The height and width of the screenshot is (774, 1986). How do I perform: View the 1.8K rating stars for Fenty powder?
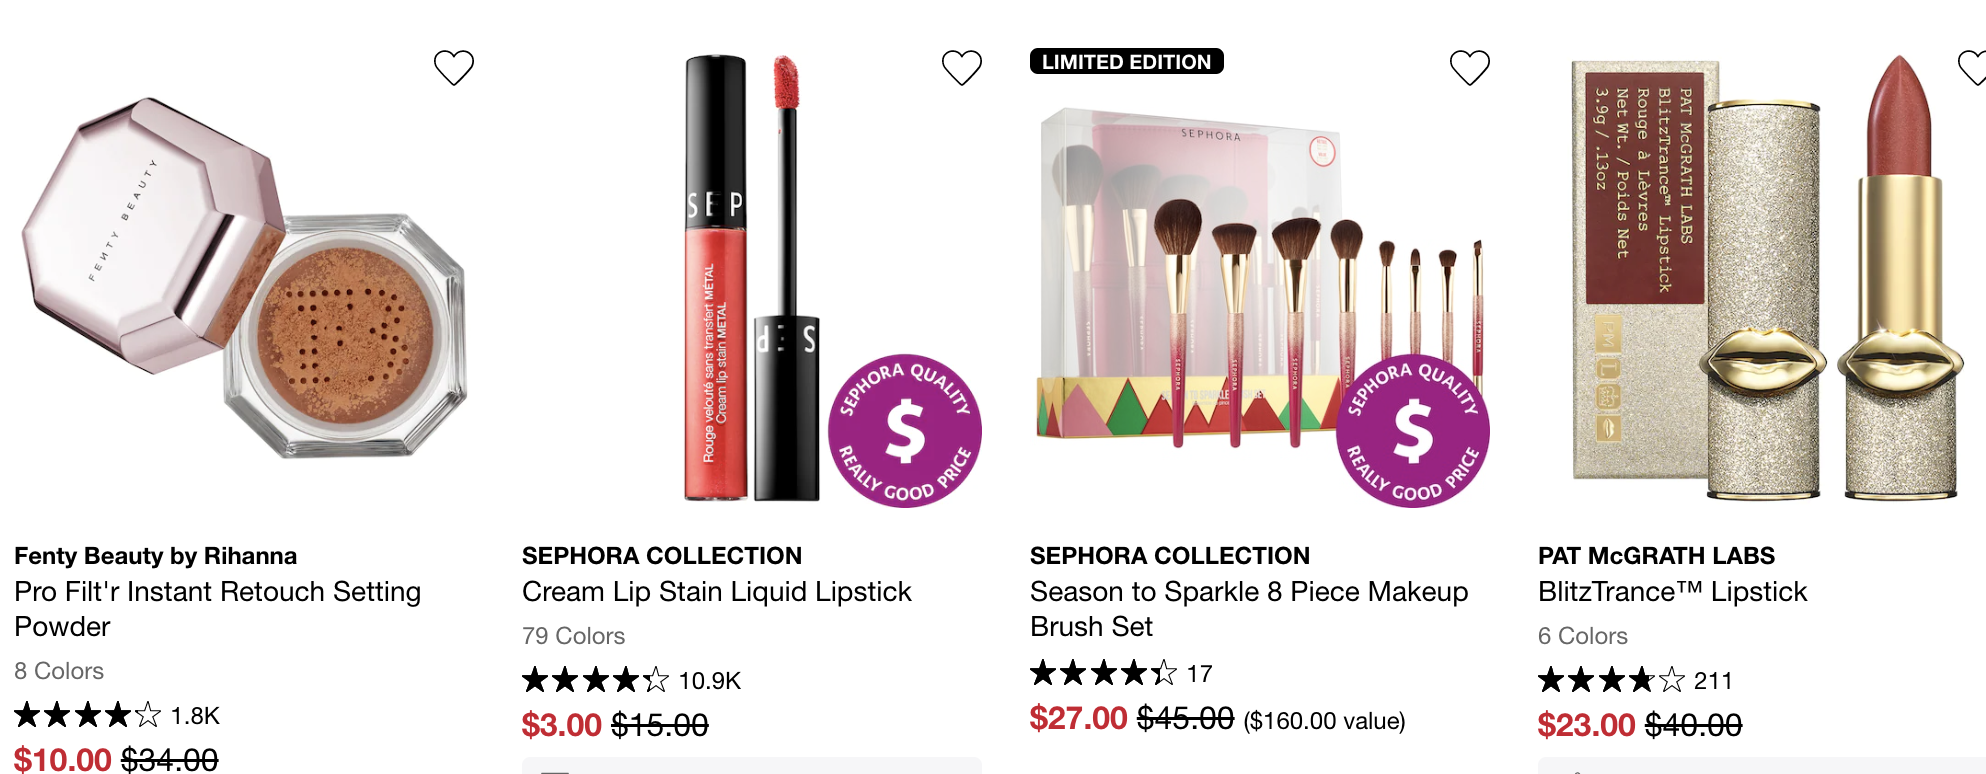(x=117, y=716)
